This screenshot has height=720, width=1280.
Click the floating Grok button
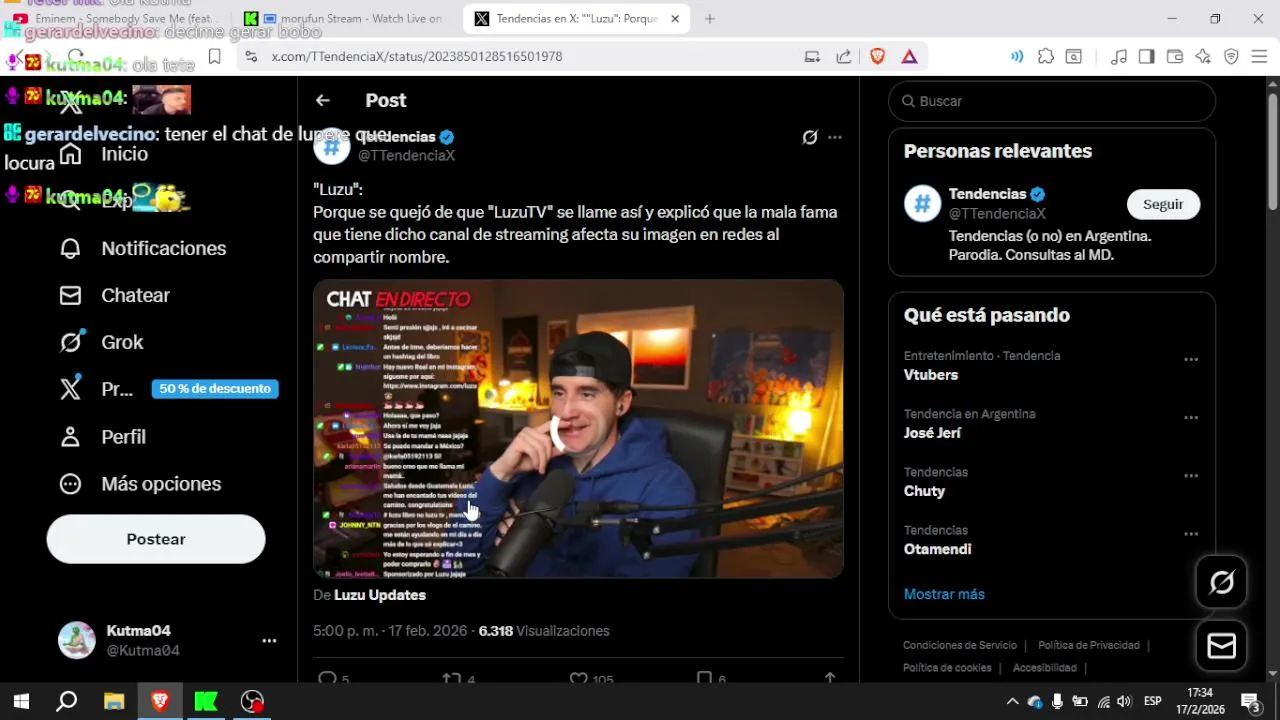coord(1221,582)
